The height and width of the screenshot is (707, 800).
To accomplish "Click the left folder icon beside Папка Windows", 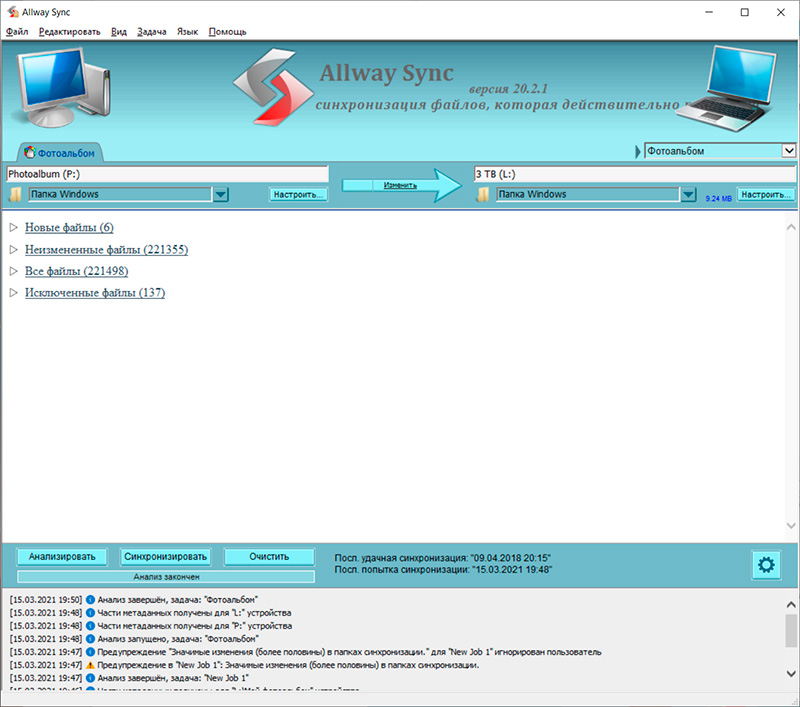I will (x=15, y=194).
